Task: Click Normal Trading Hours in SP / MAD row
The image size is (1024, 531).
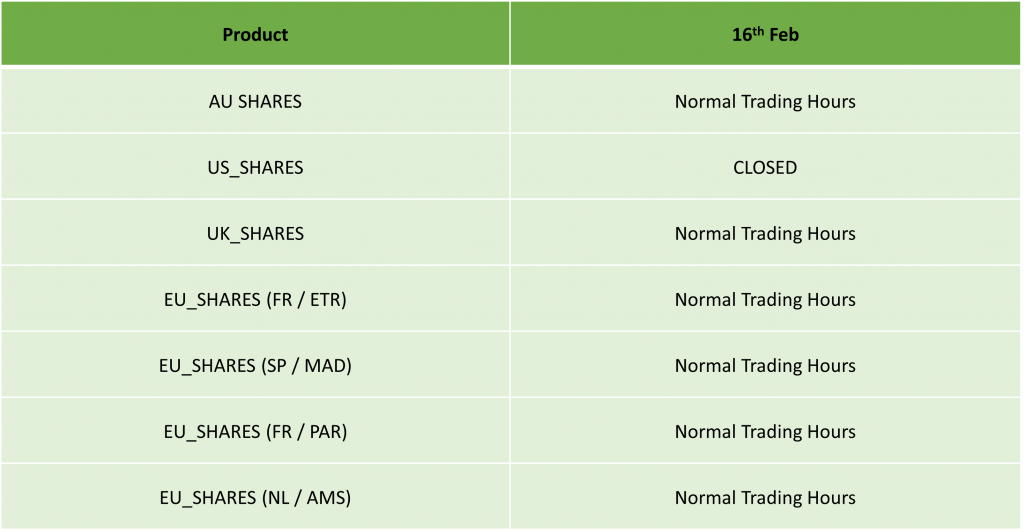Action: tap(765, 366)
